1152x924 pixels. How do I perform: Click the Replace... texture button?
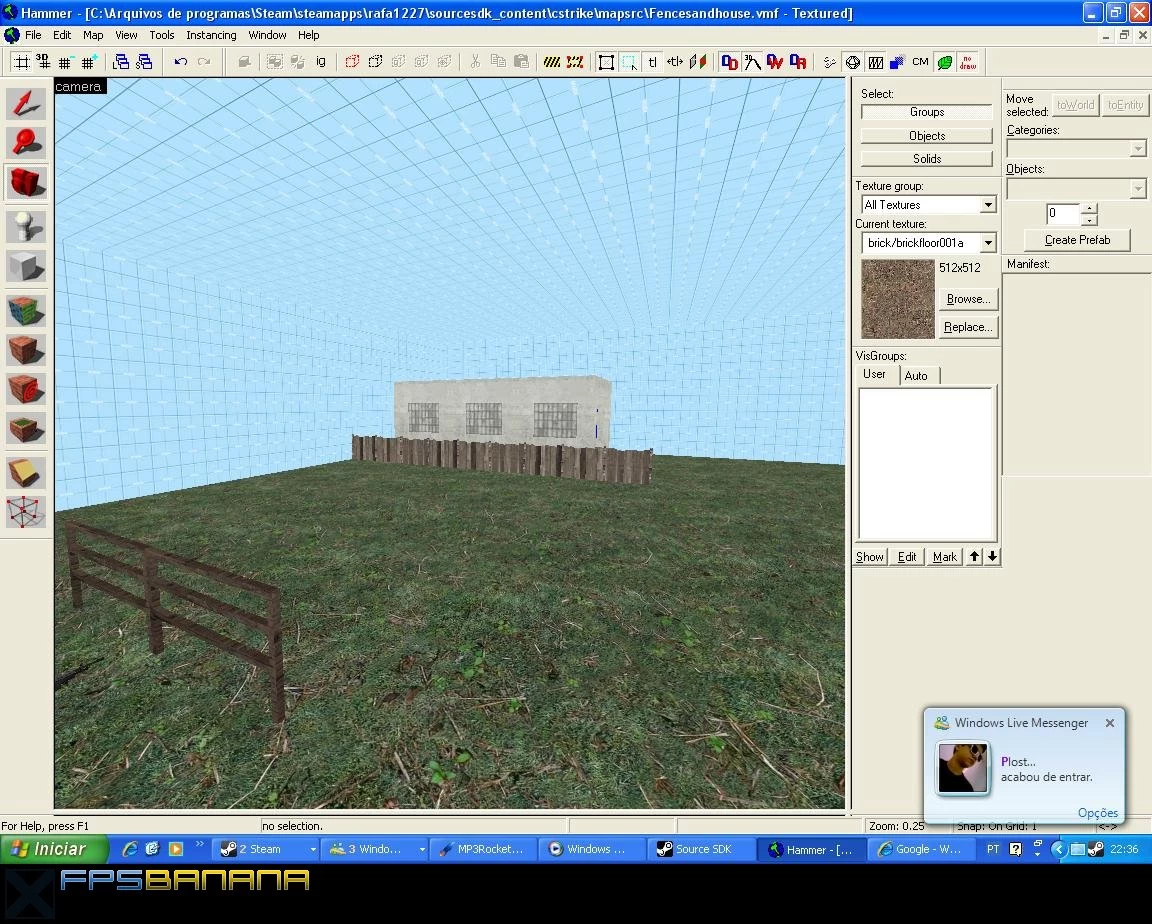(968, 327)
